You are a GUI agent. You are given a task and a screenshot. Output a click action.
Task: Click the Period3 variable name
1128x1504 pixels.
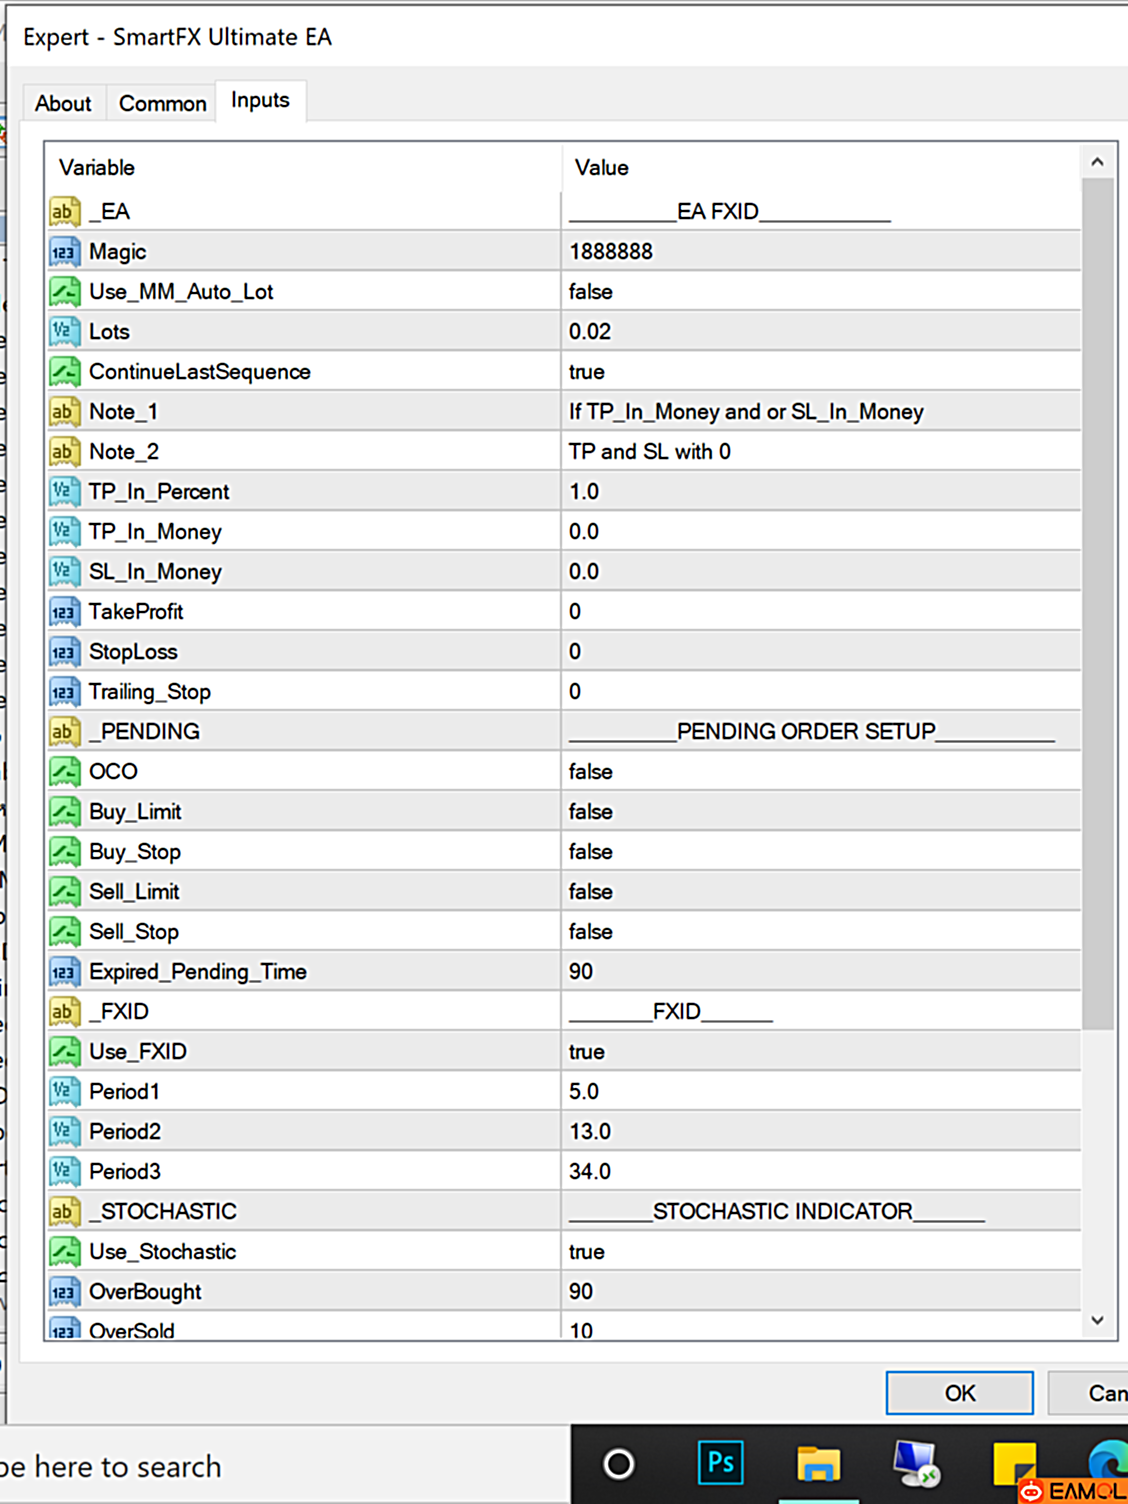tap(125, 1171)
